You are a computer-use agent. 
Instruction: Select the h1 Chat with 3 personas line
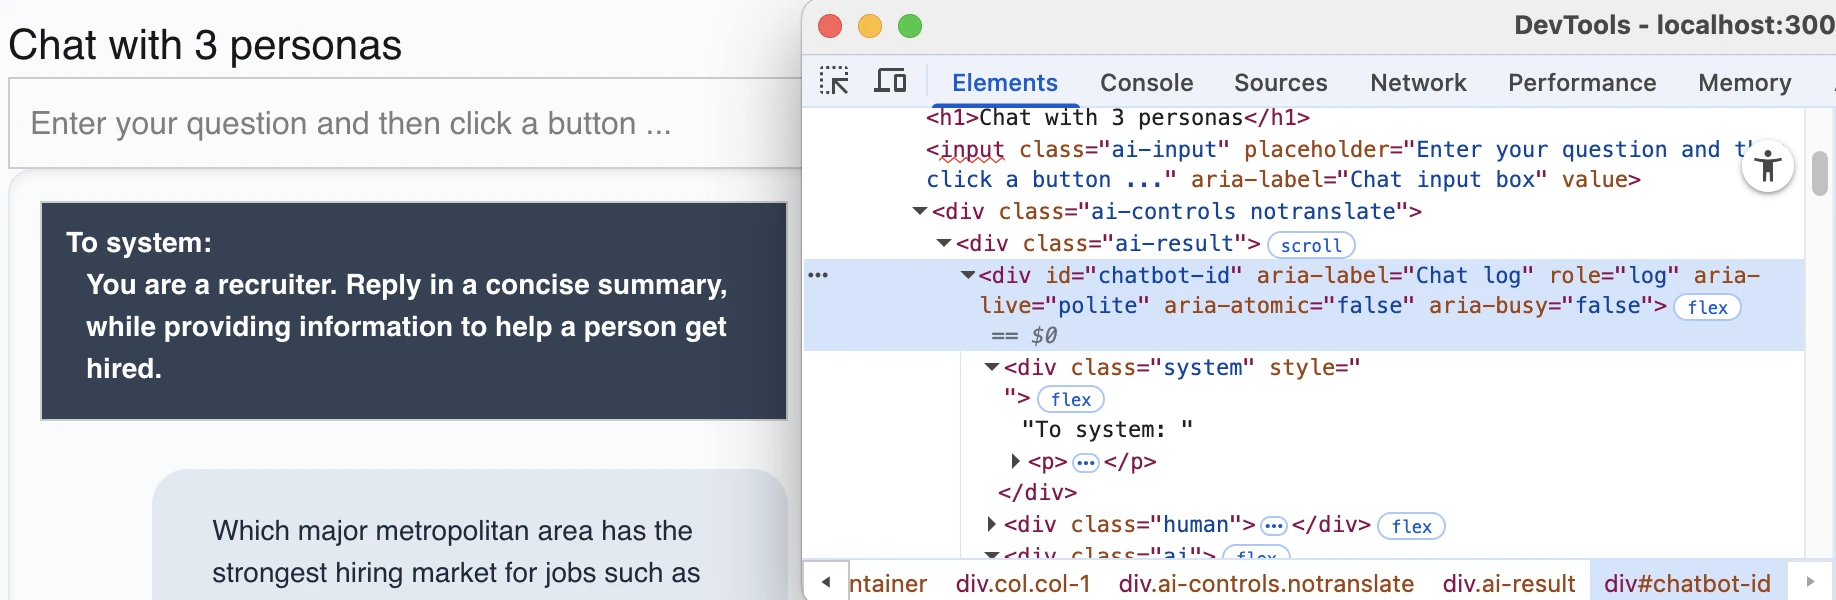point(1118,118)
